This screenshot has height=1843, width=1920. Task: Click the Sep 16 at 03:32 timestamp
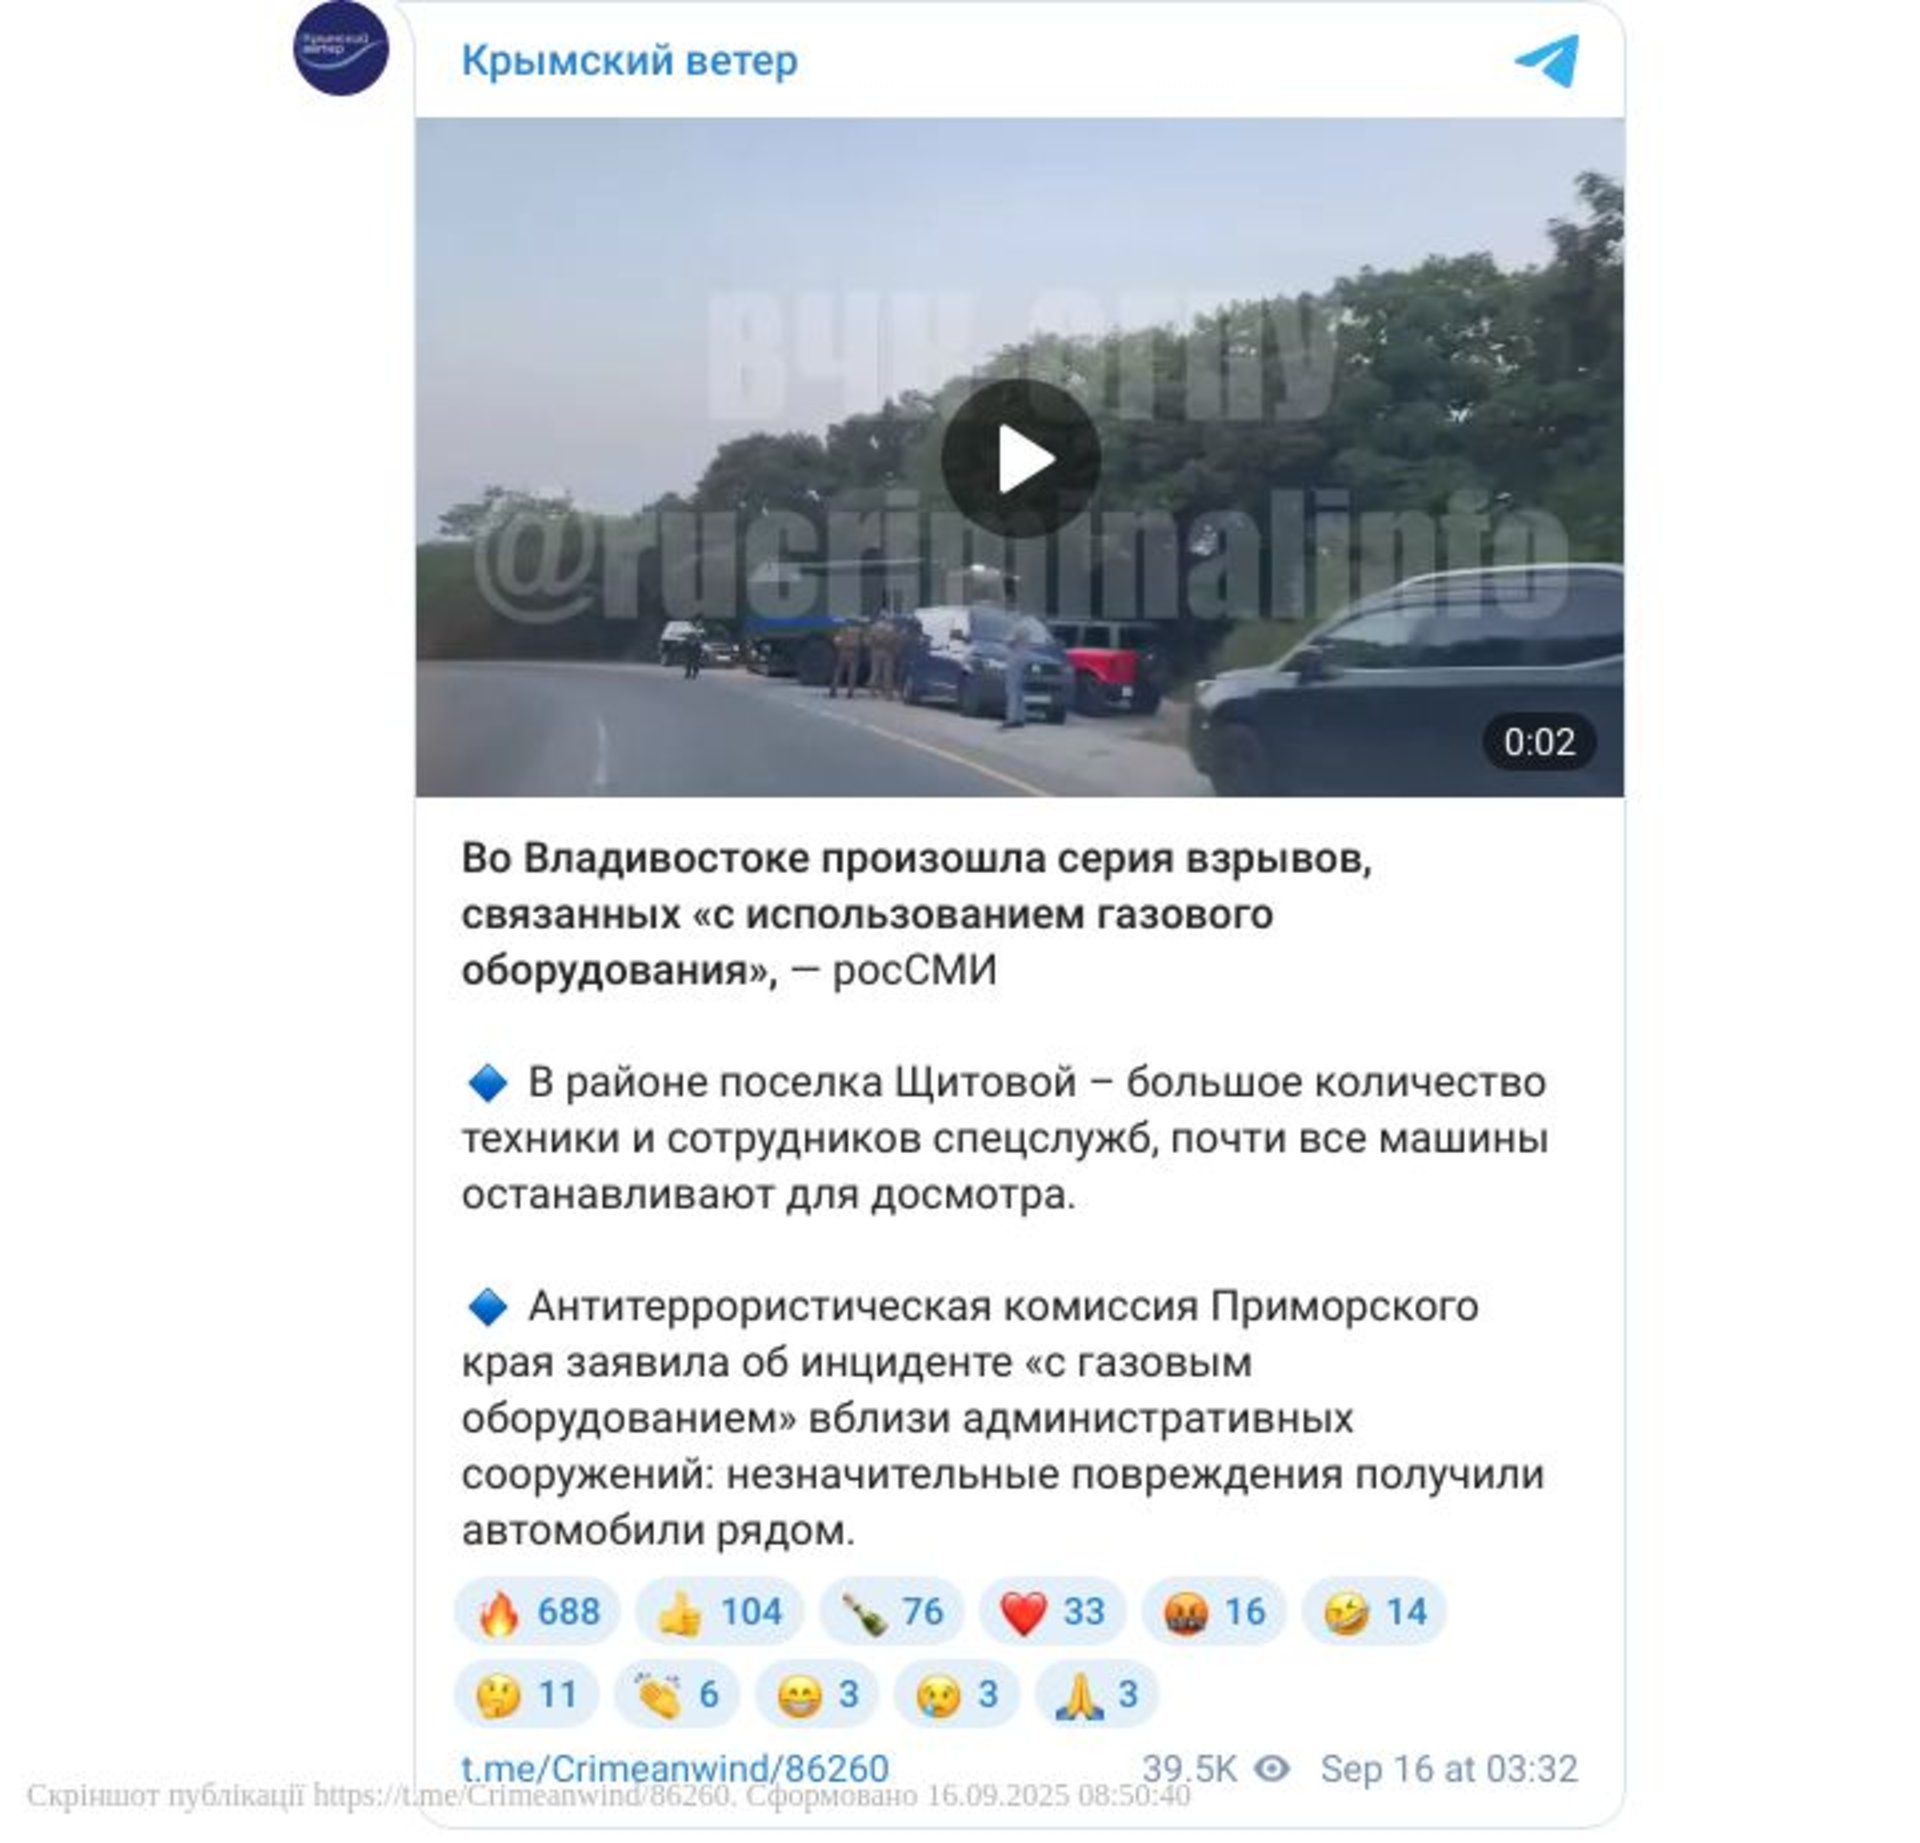click(x=1449, y=1769)
